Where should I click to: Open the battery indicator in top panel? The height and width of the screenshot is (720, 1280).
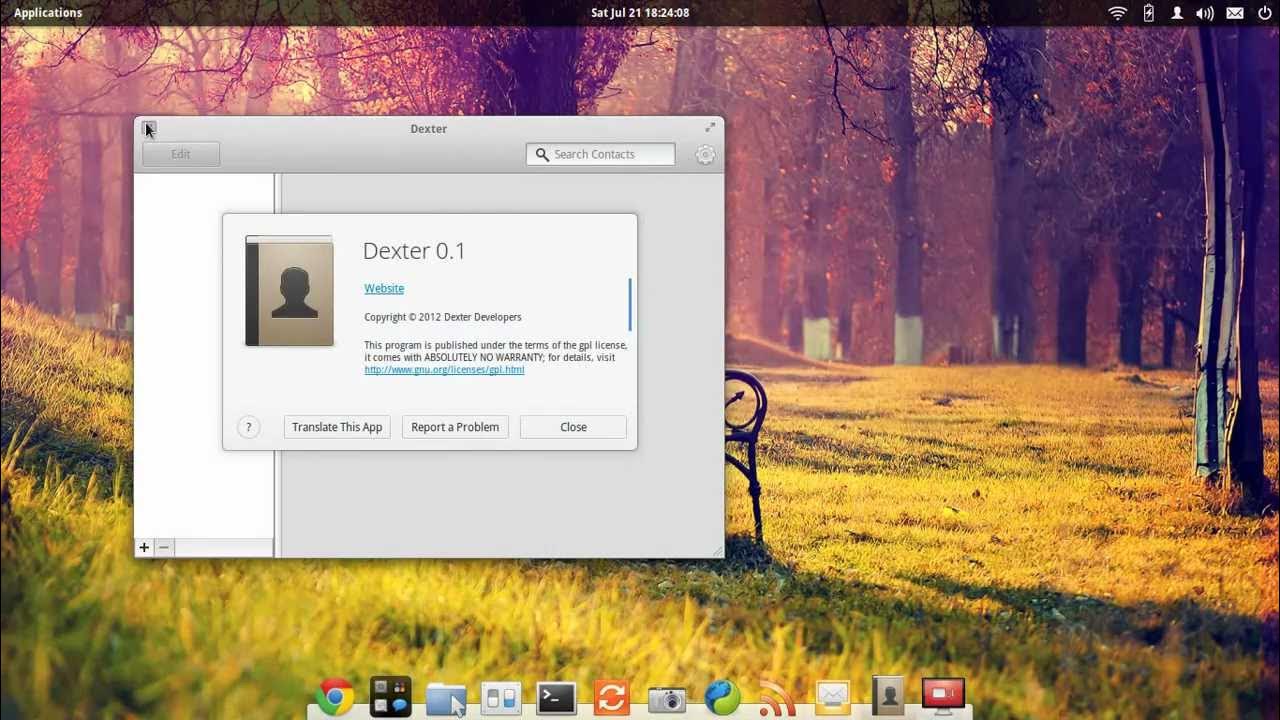[x=1148, y=13]
